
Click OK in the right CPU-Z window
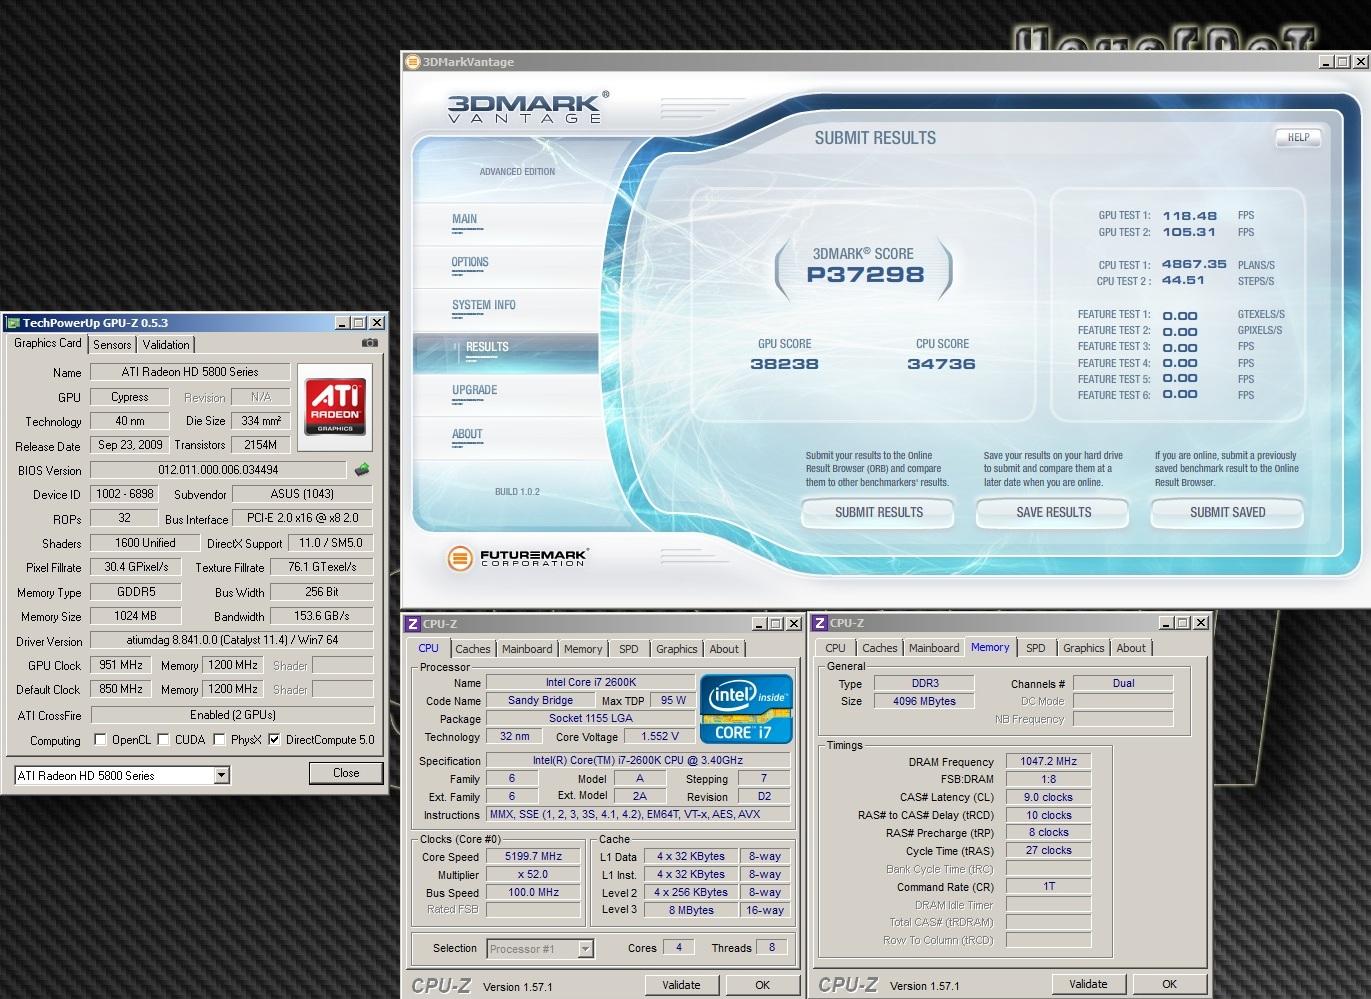click(x=1170, y=984)
